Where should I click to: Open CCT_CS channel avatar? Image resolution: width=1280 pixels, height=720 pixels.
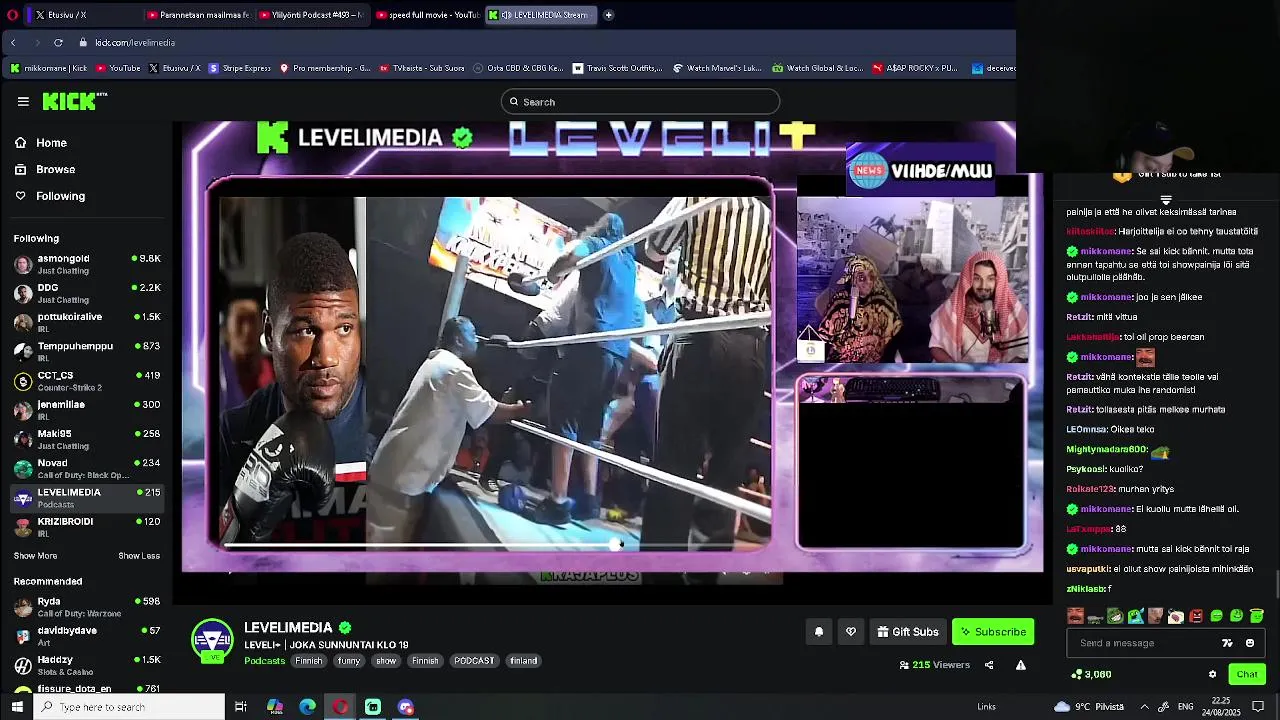[23, 381]
